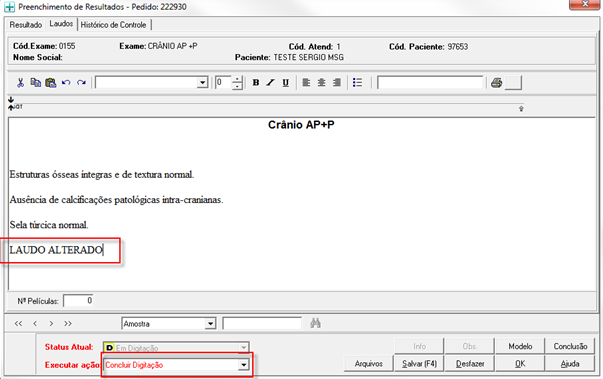Close the Preenchimento de Resultados window

tap(585, 4)
